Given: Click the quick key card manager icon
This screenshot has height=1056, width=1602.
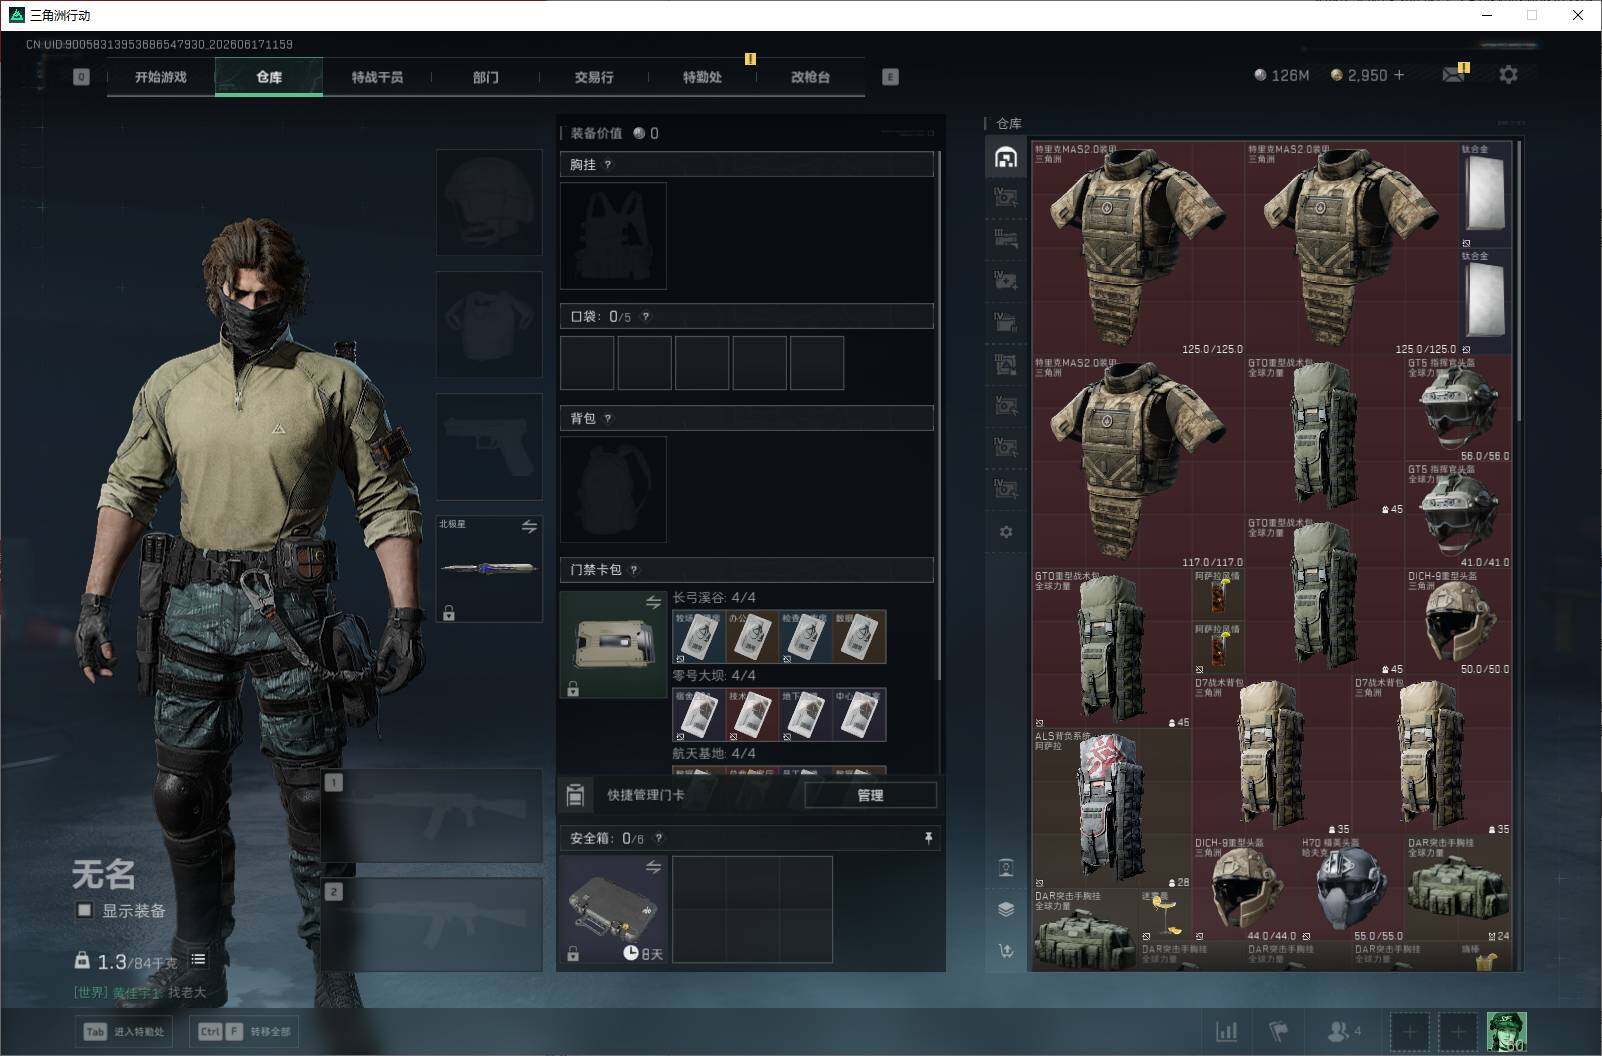Looking at the screenshot, I should pyautogui.click(x=575, y=795).
